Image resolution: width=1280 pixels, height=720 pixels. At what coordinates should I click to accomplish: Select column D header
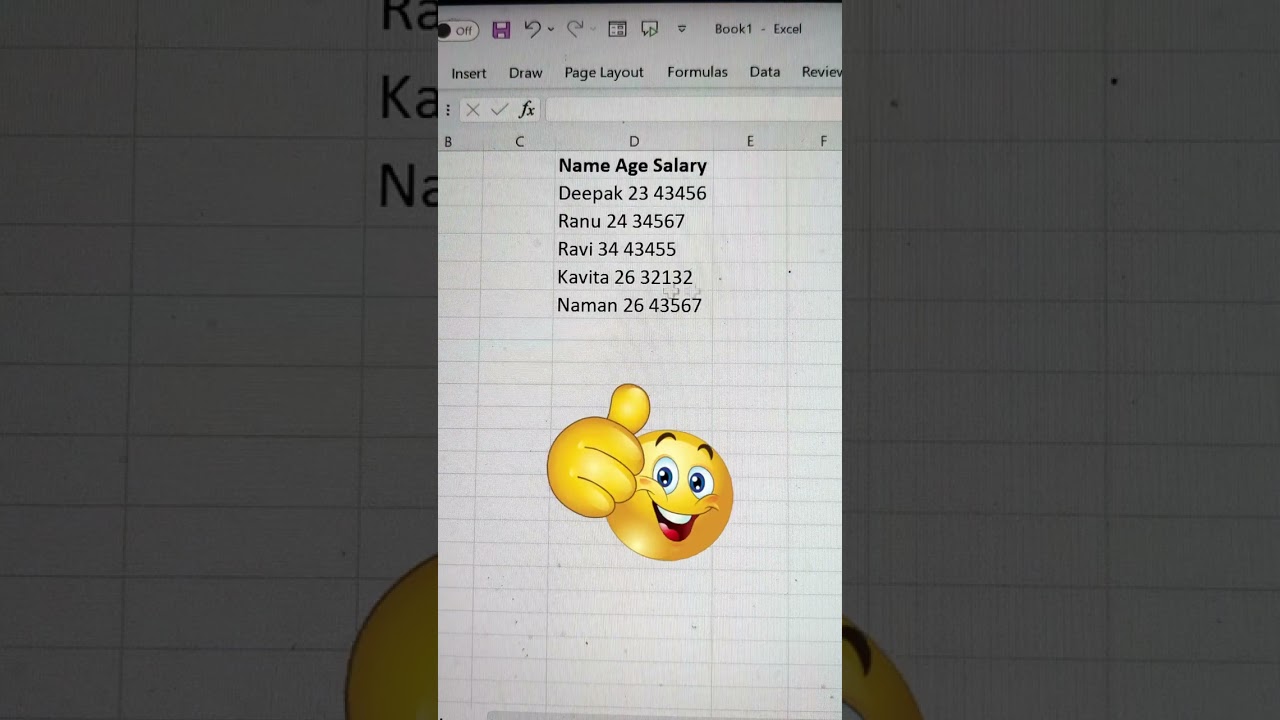pos(634,142)
